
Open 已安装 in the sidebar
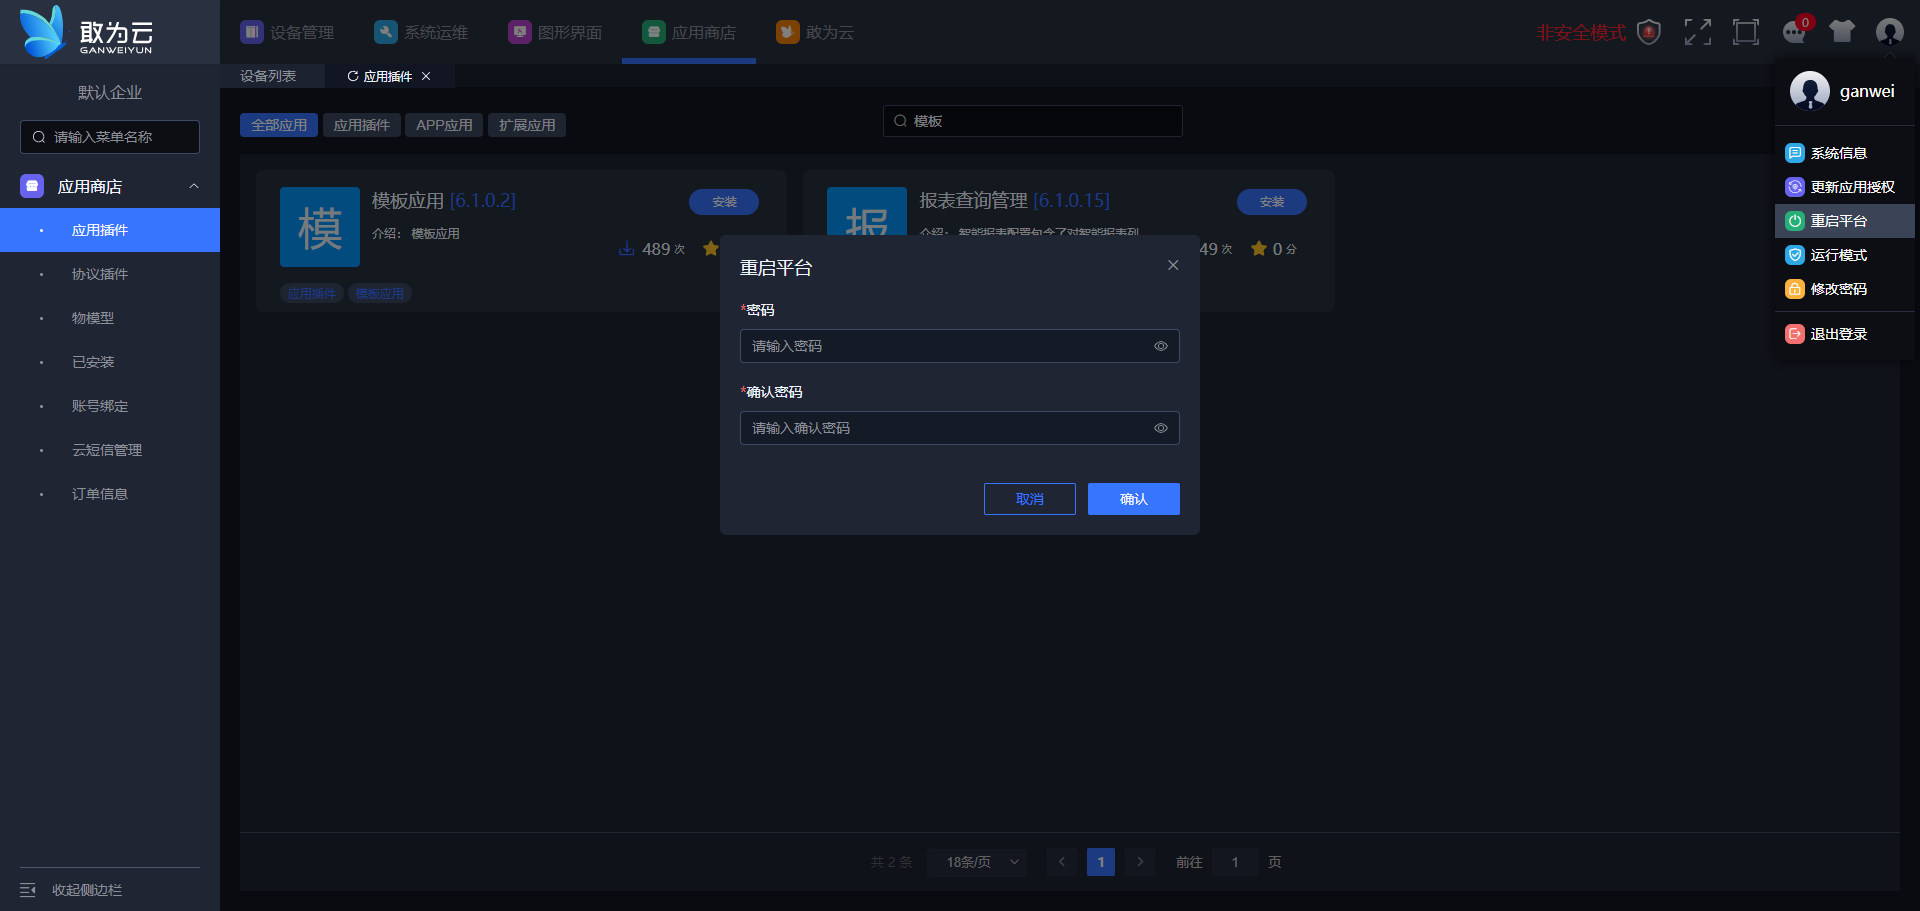110,362
